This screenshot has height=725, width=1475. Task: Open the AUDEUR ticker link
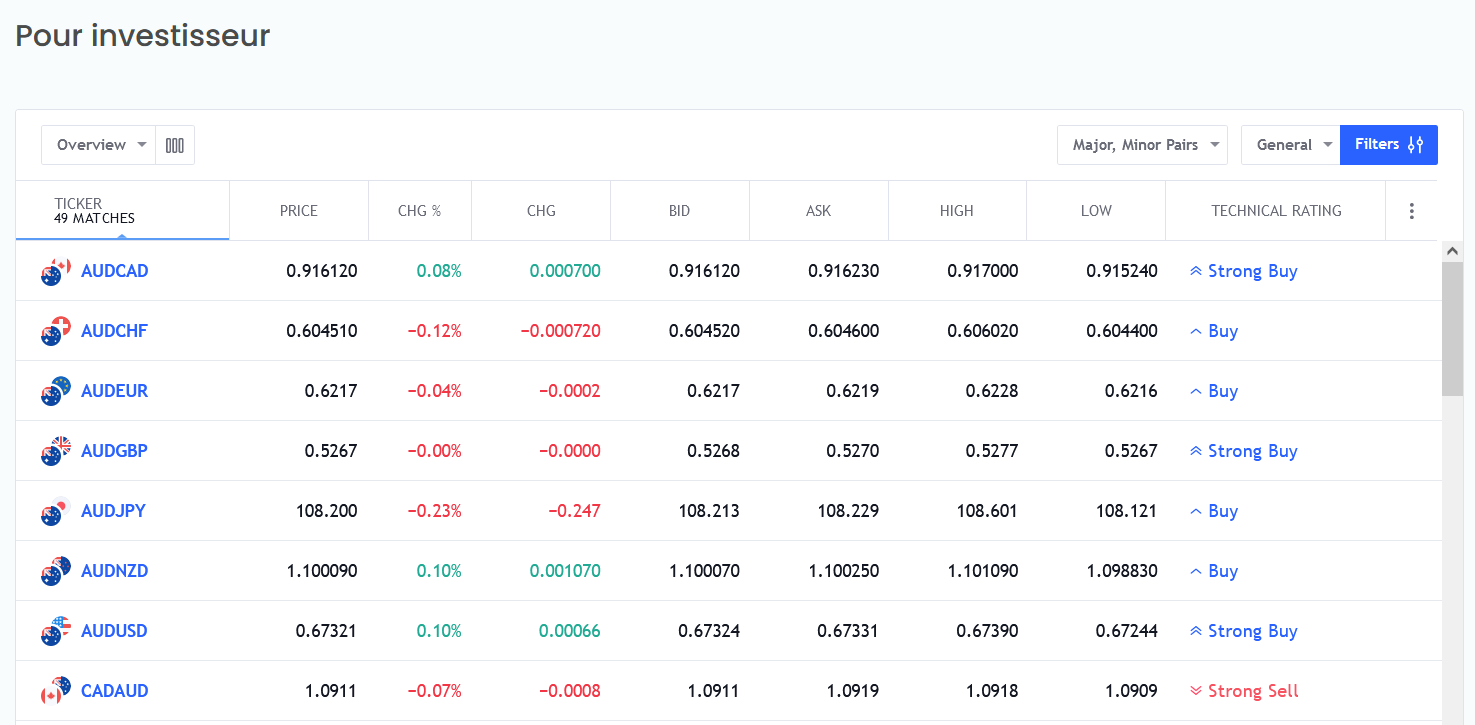click(114, 391)
